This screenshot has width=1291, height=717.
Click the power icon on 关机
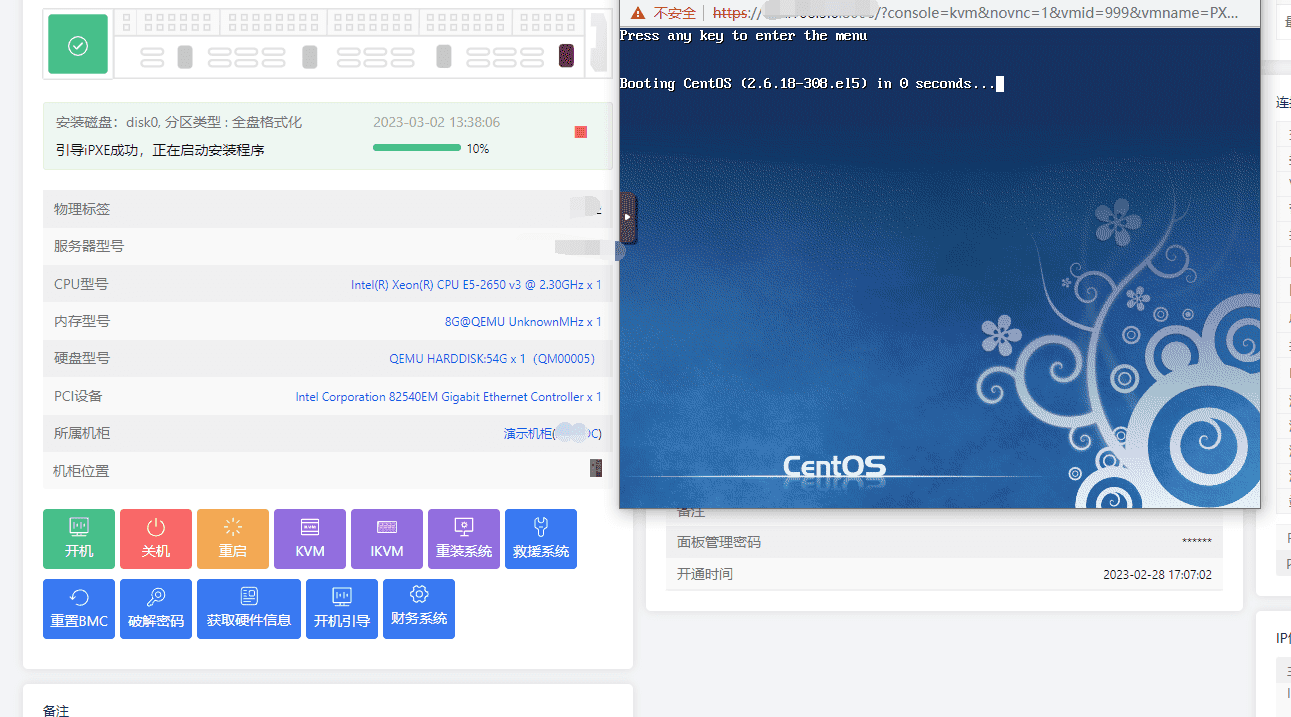(156, 526)
